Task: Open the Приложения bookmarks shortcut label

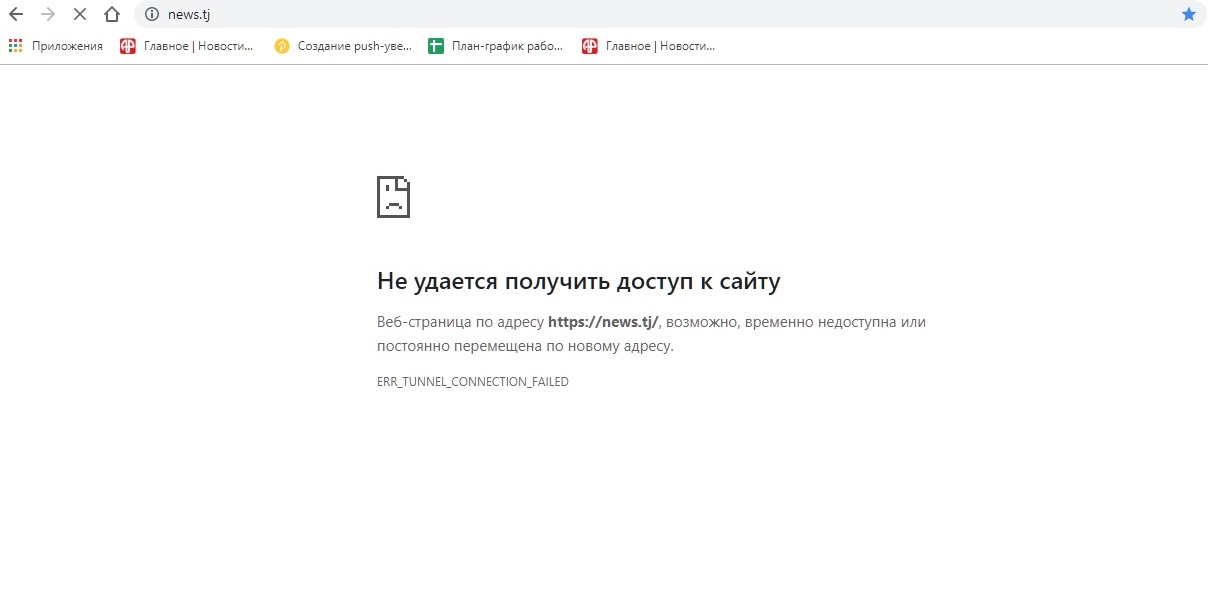Action: [67, 45]
